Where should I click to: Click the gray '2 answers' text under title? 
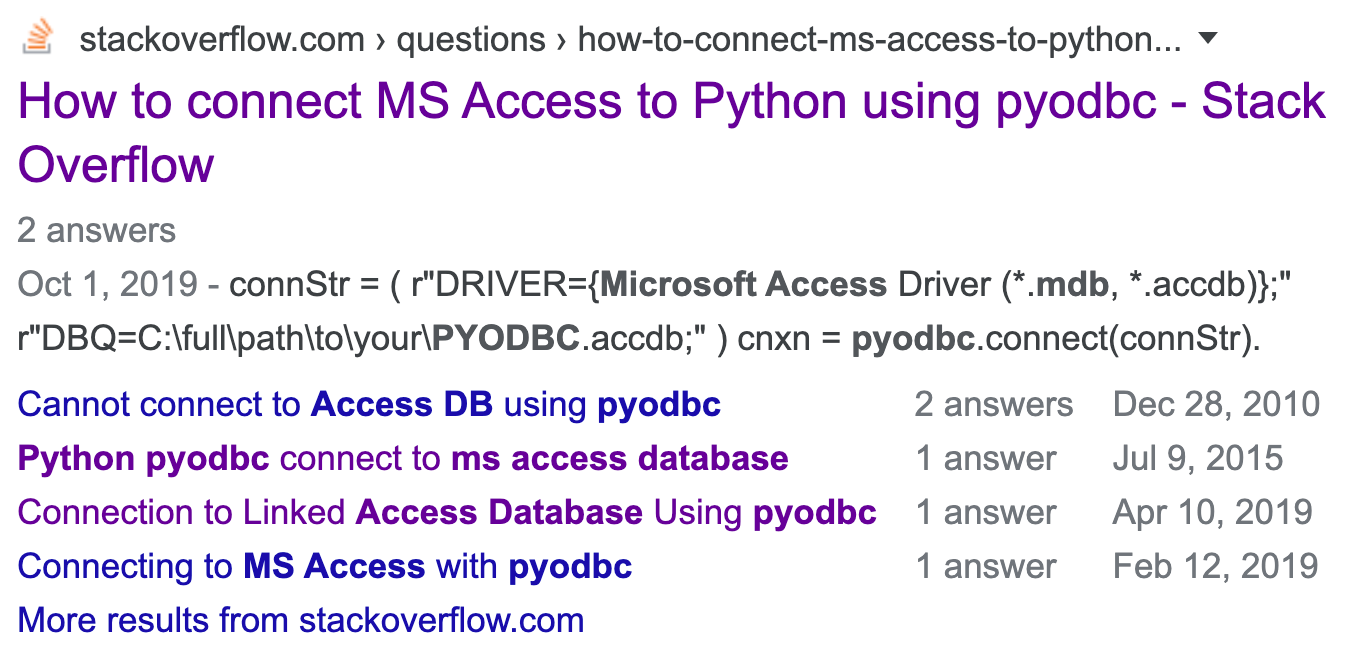pyautogui.click(x=97, y=230)
